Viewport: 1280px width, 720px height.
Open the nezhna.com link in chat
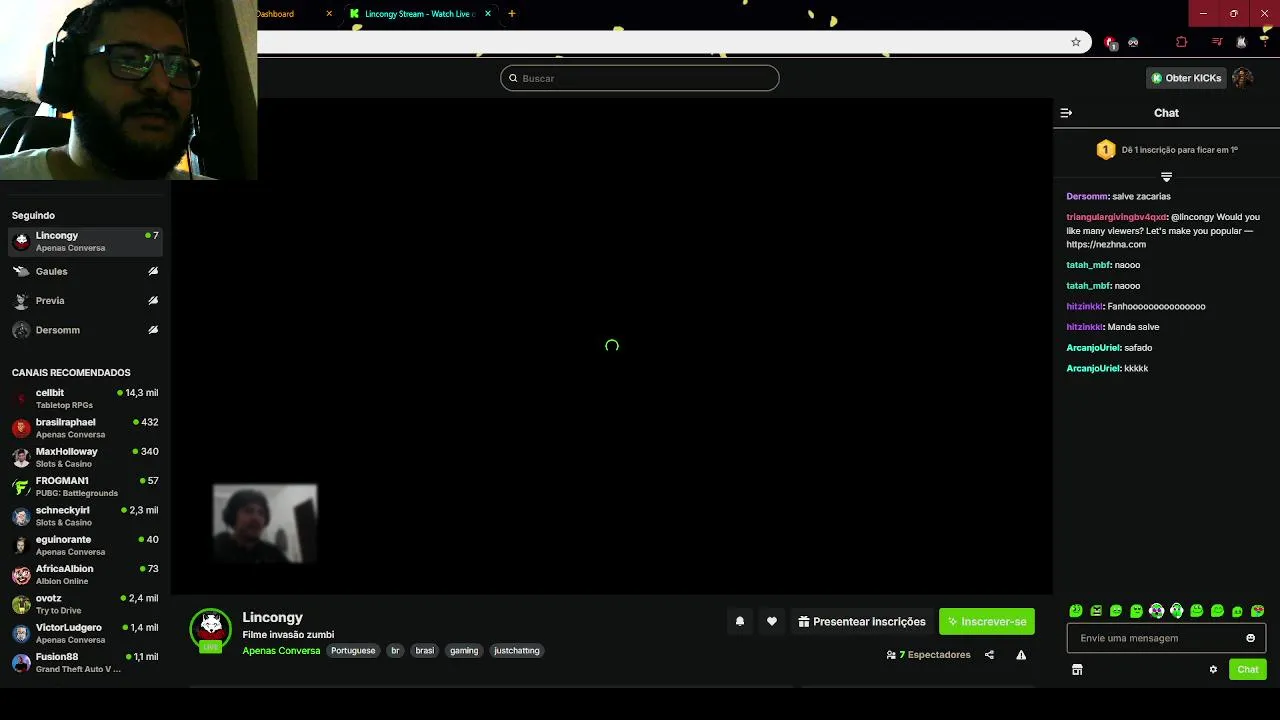tap(1106, 244)
